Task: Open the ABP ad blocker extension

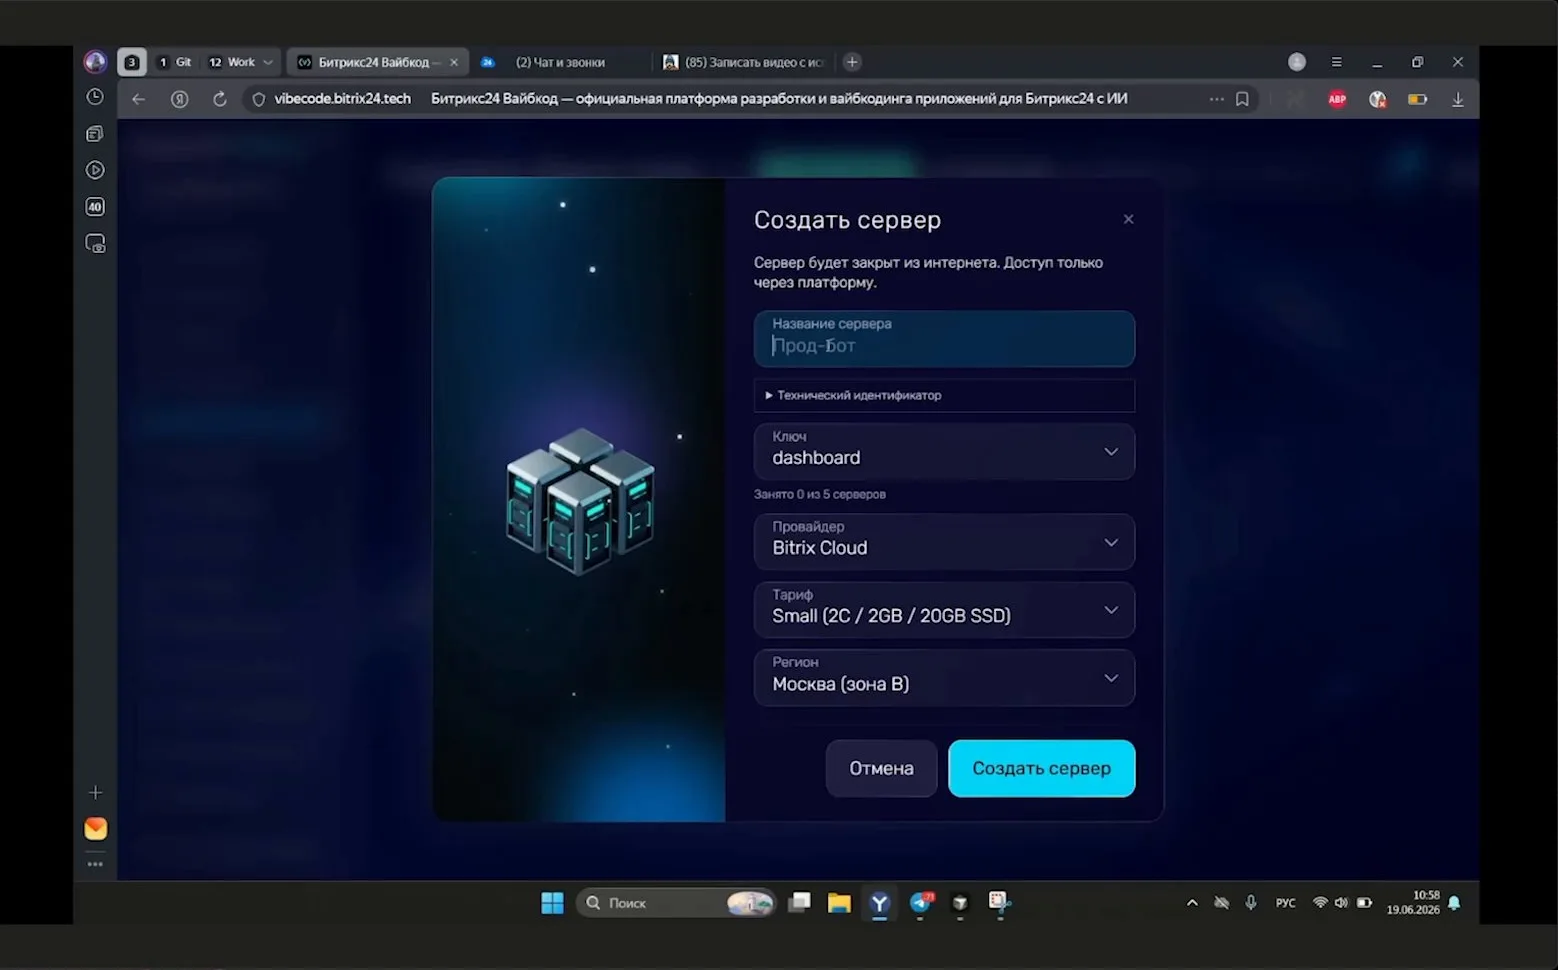Action: point(1337,99)
